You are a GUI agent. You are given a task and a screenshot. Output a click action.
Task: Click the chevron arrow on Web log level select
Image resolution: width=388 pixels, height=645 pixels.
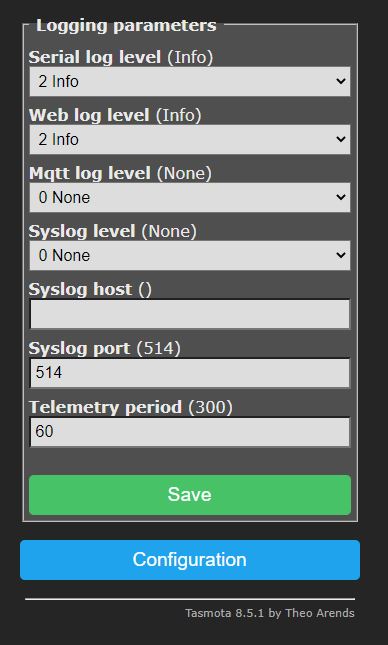pyautogui.click(x=341, y=139)
